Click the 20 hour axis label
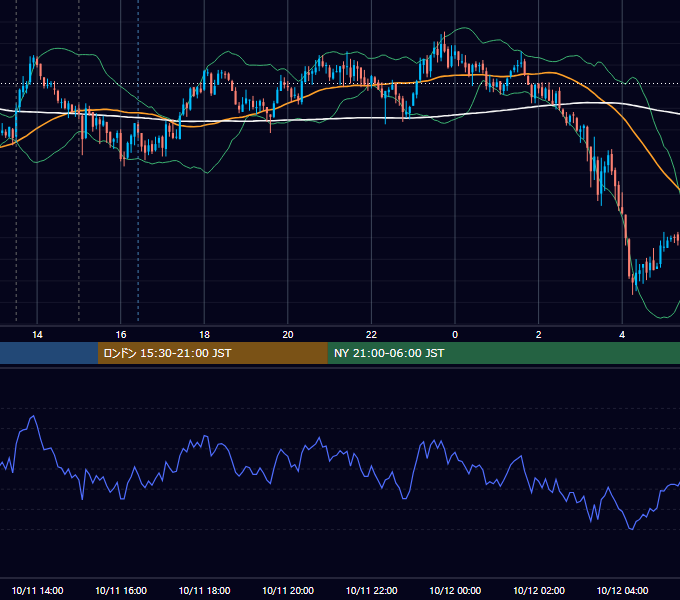 (288, 335)
